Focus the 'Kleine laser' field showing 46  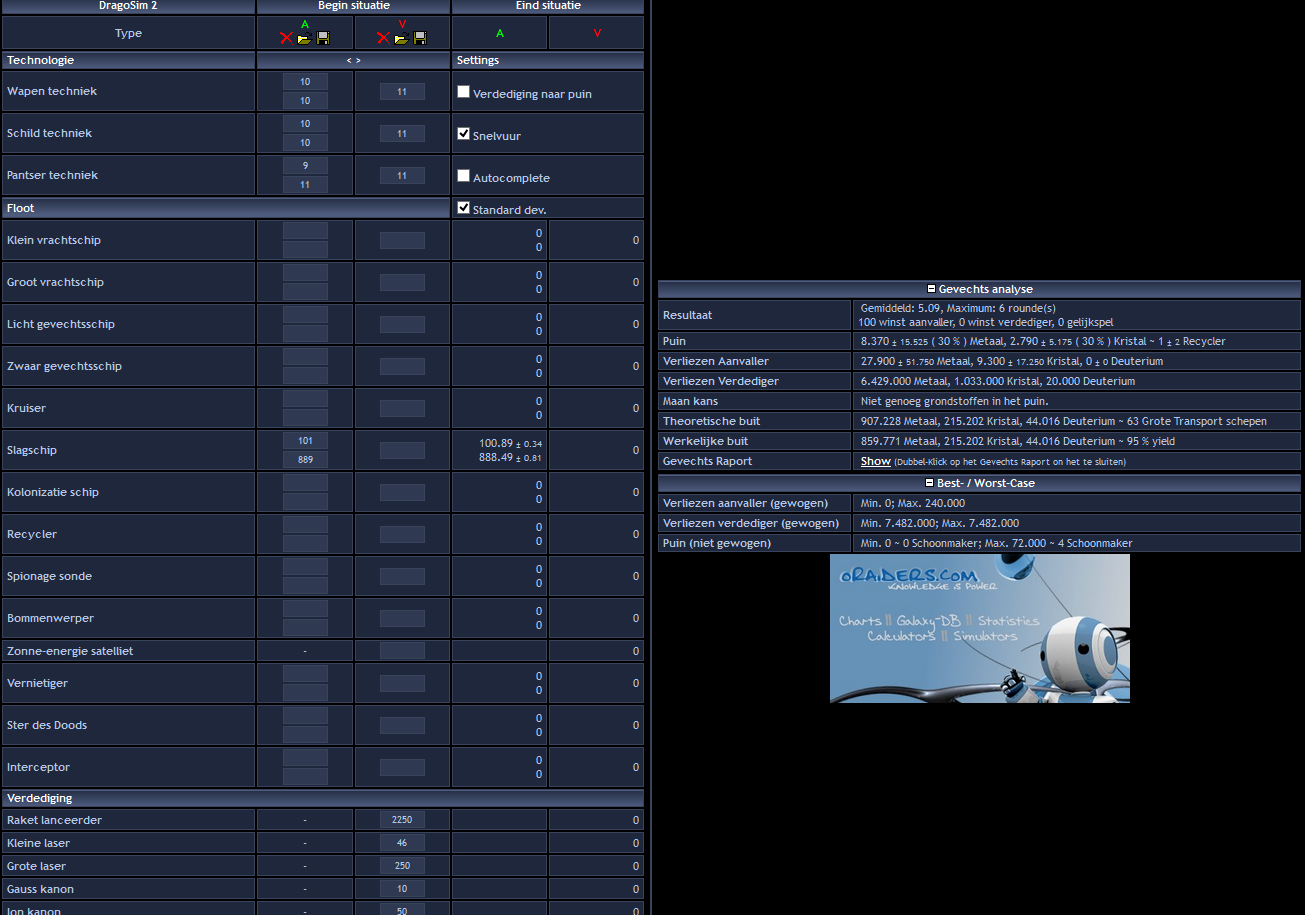[402, 843]
